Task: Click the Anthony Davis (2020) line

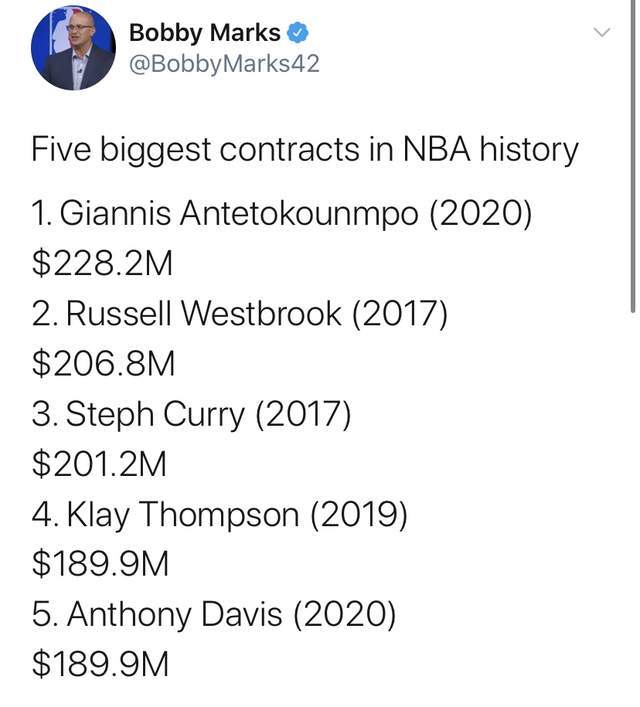Action: (214, 615)
